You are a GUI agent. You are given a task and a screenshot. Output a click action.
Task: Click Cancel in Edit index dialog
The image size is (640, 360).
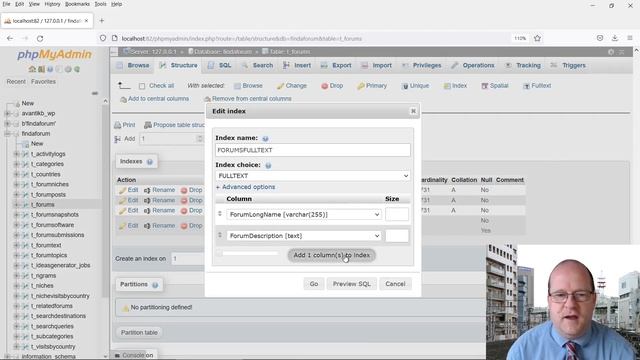[395, 284]
